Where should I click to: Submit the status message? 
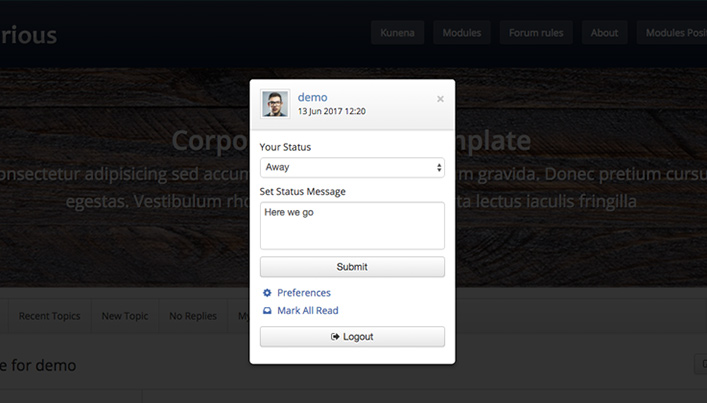coord(352,267)
